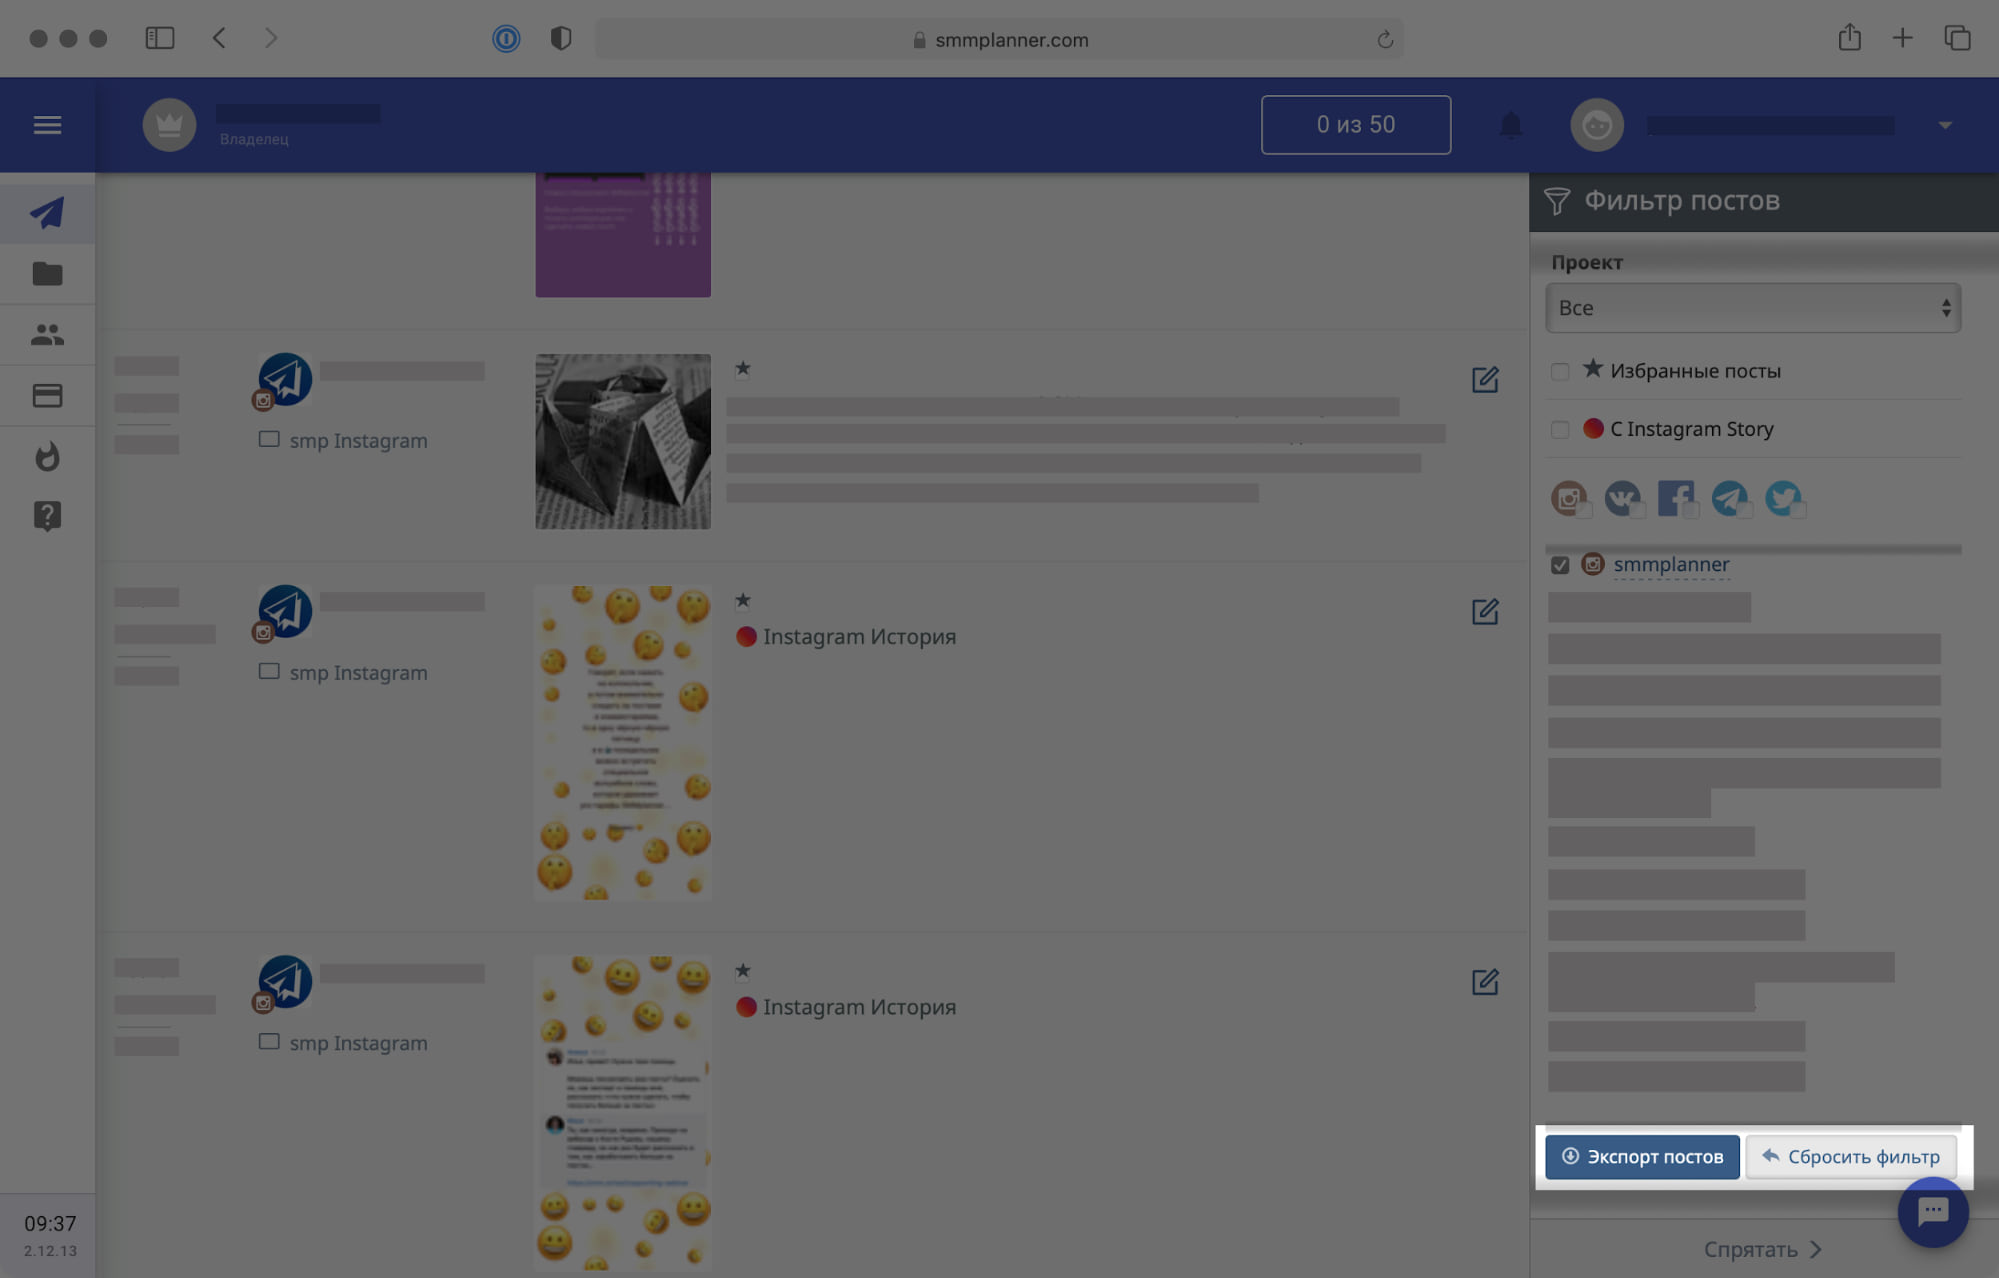The image size is (1999, 1278).
Task: Click the help/question mark icon
Action: [x=48, y=516]
